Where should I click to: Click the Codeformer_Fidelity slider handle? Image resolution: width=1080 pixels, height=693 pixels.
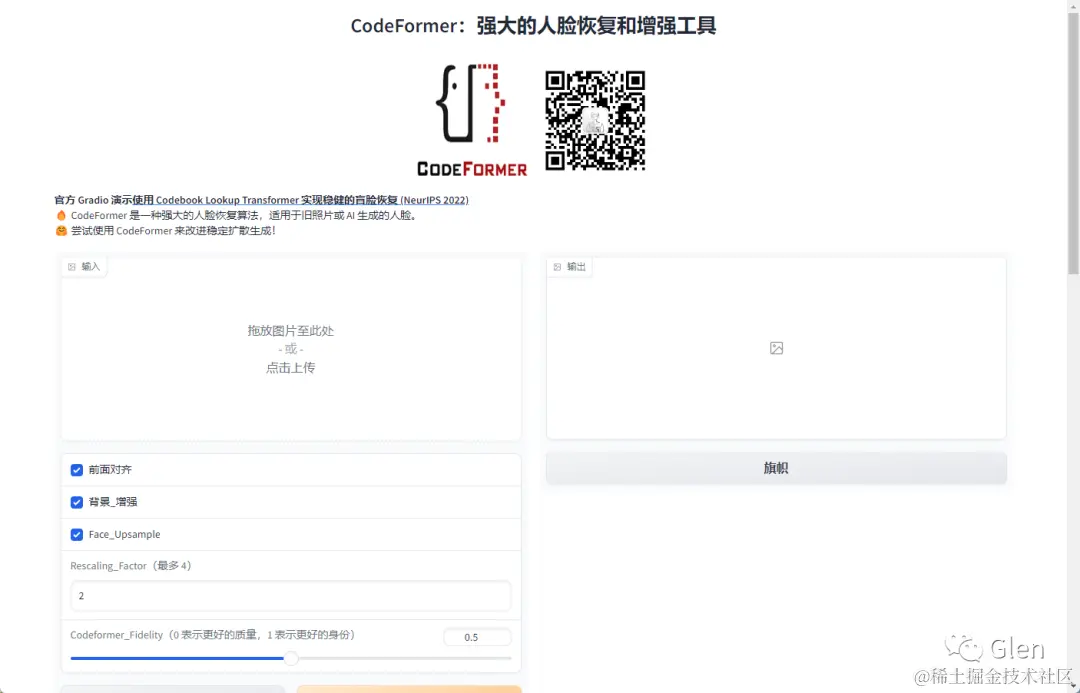[291, 658]
